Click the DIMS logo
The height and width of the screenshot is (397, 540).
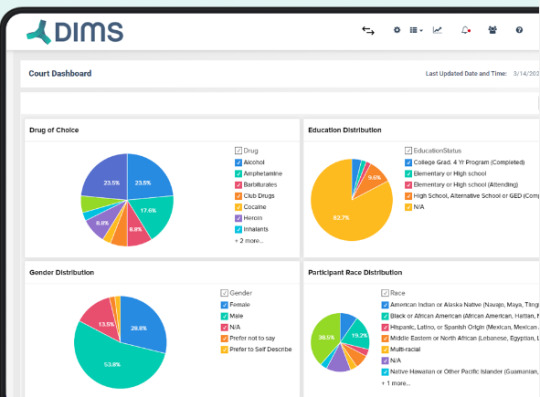click(x=75, y=32)
